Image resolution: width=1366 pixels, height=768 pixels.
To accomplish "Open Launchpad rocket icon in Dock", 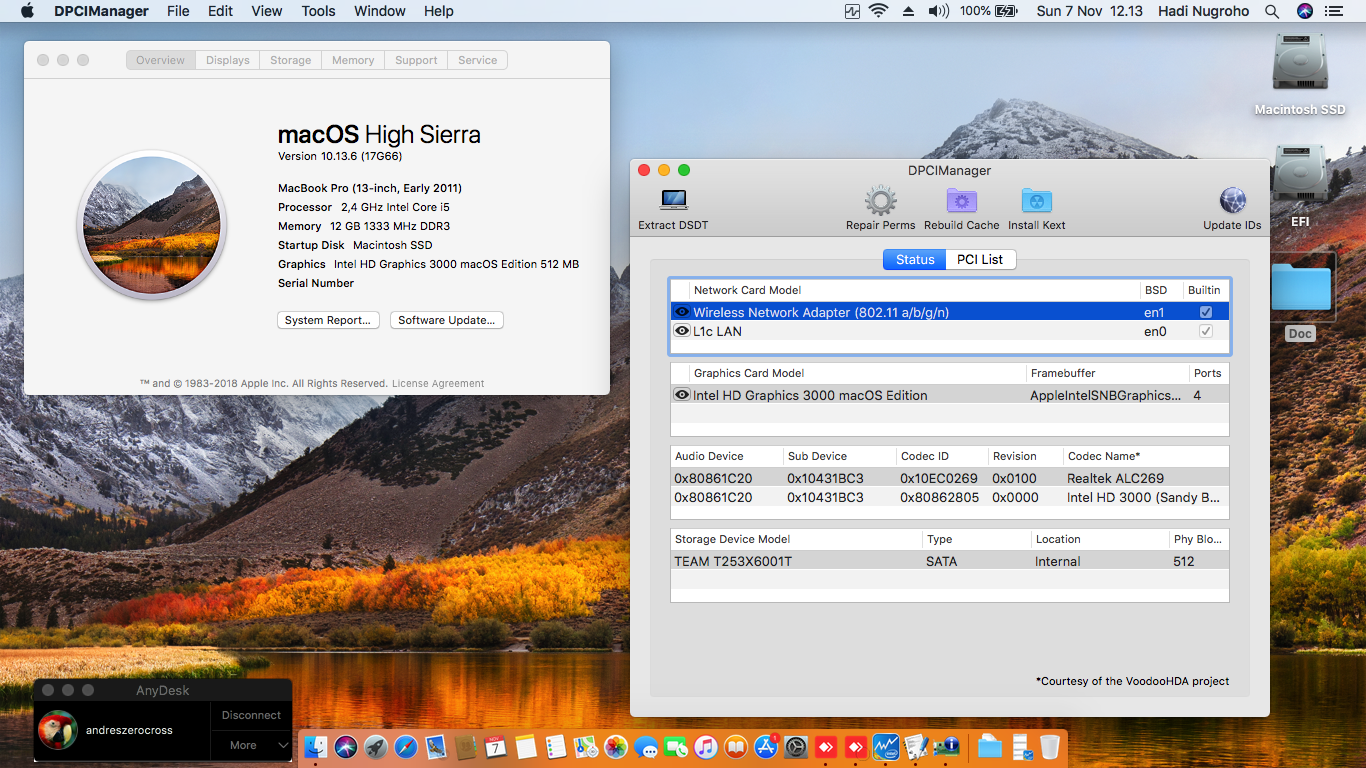I will (x=376, y=746).
